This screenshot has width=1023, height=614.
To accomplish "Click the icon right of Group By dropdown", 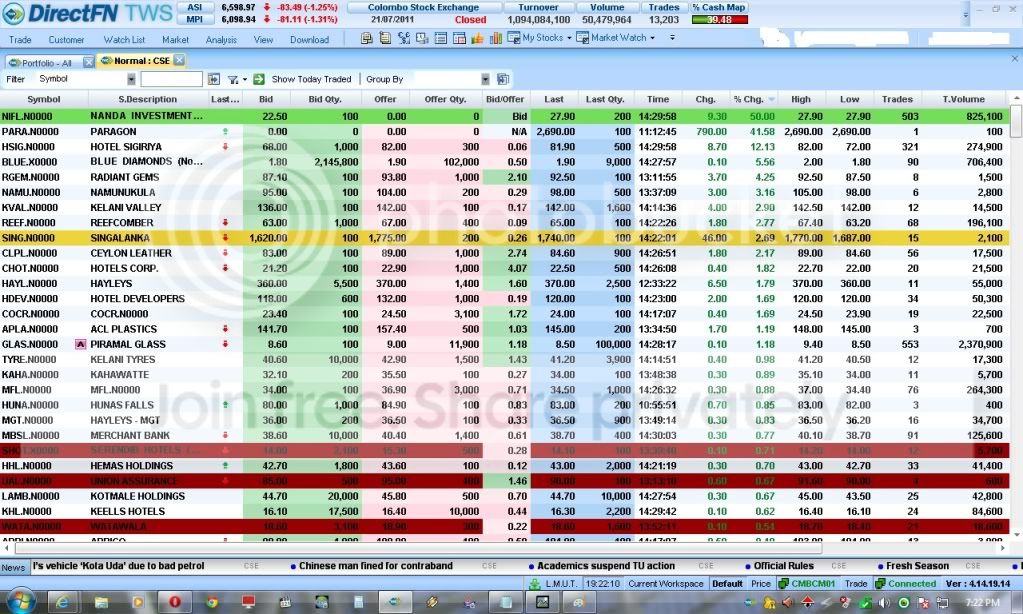I will pos(503,79).
